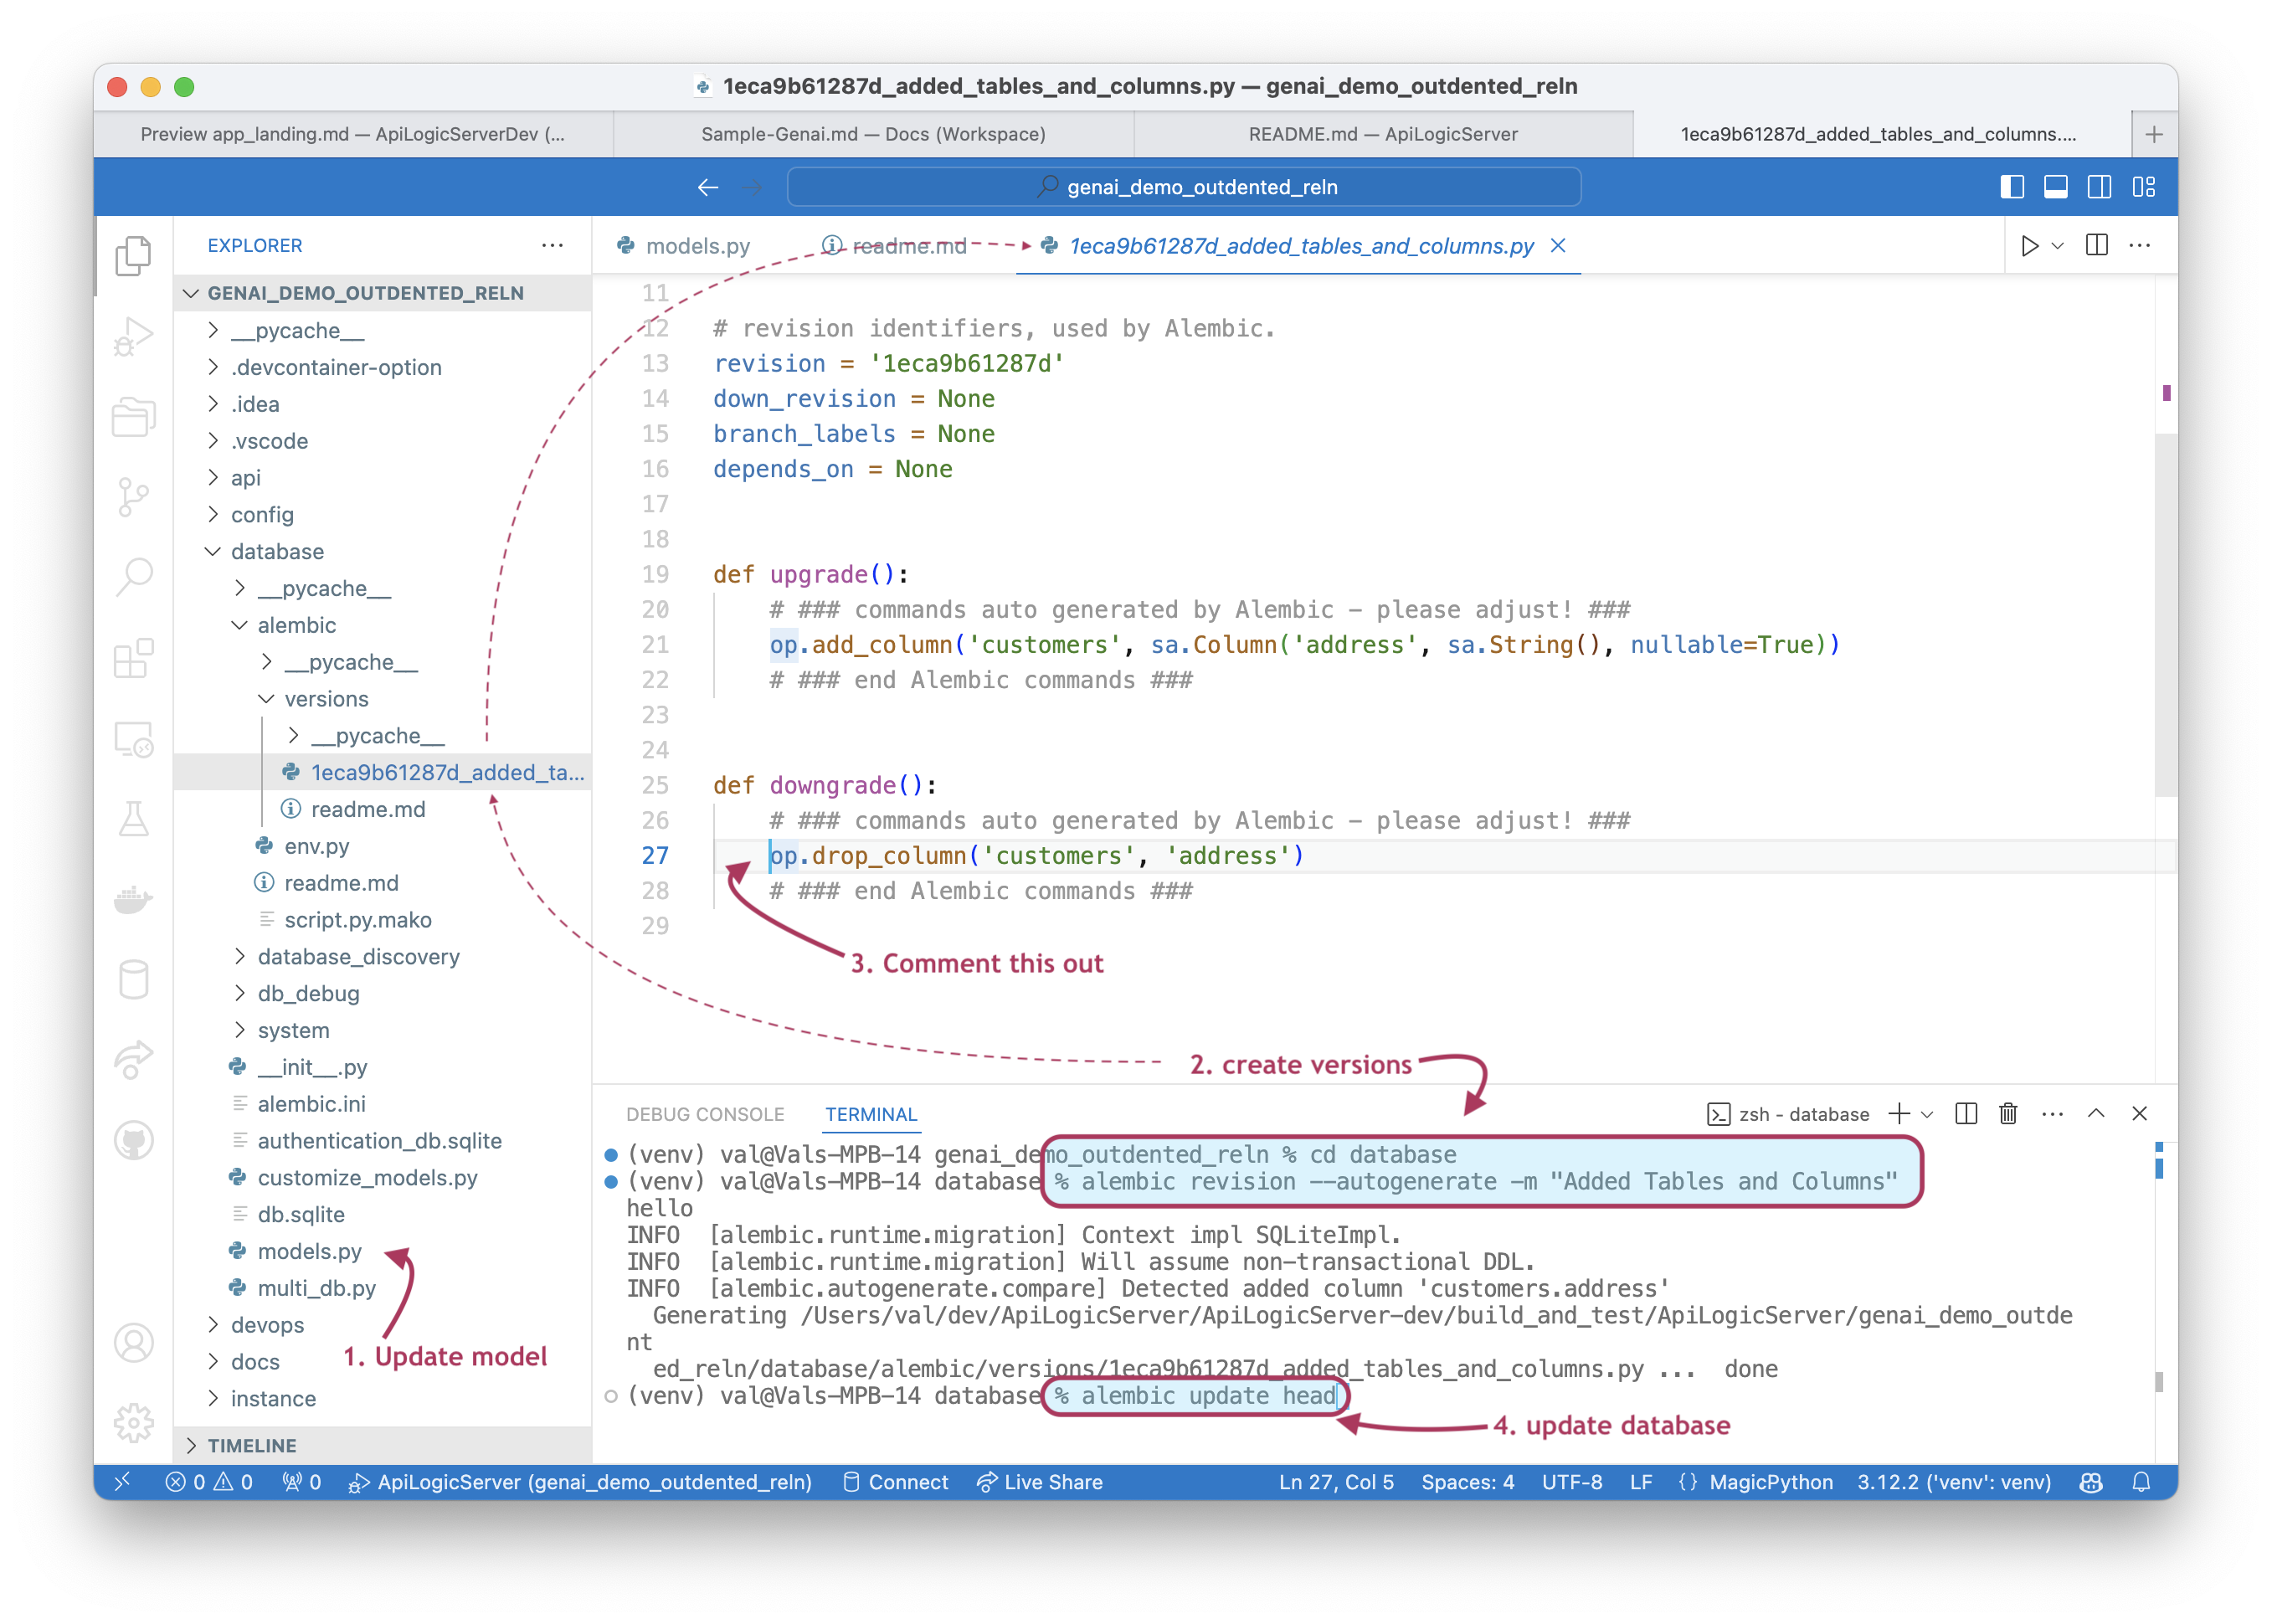Viewport: 2272px width, 1624px height.
Task: Open editor More Actions ellipsis
Action: pyautogui.click(x=2140, y=246)
